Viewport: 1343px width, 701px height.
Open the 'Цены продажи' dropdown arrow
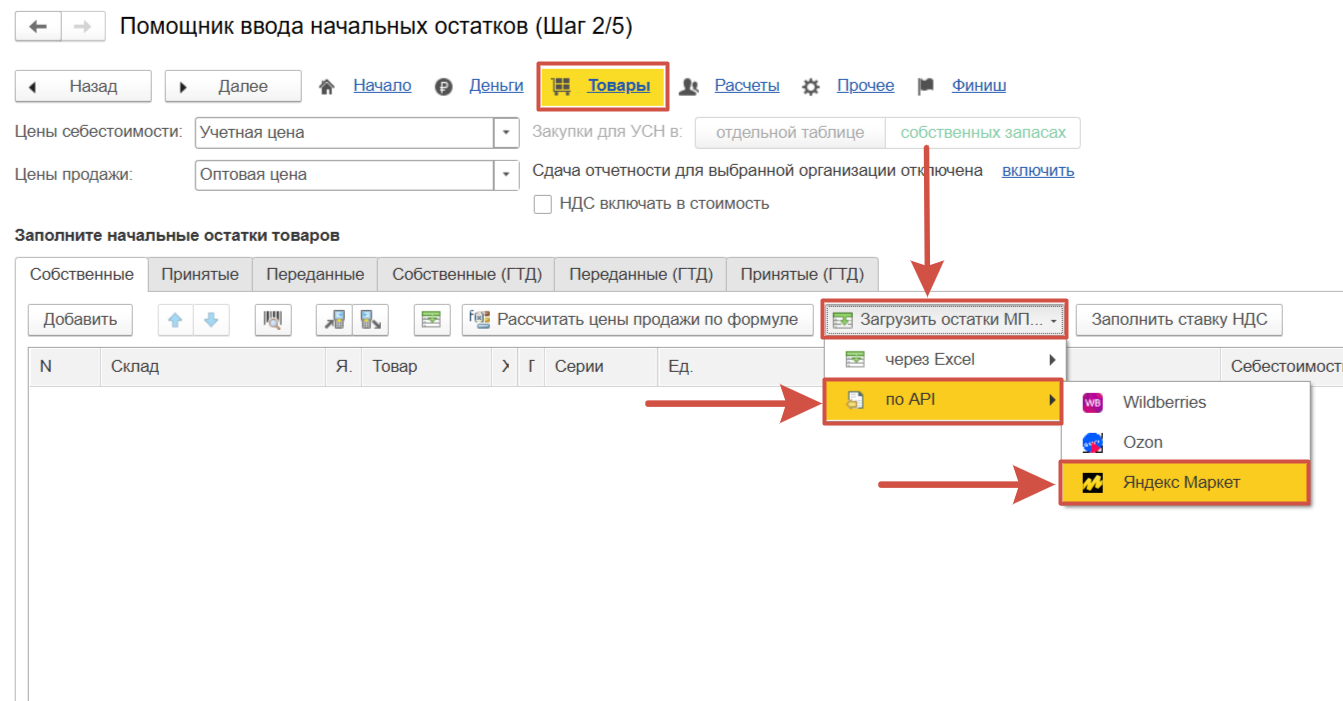tap(507, 175)
